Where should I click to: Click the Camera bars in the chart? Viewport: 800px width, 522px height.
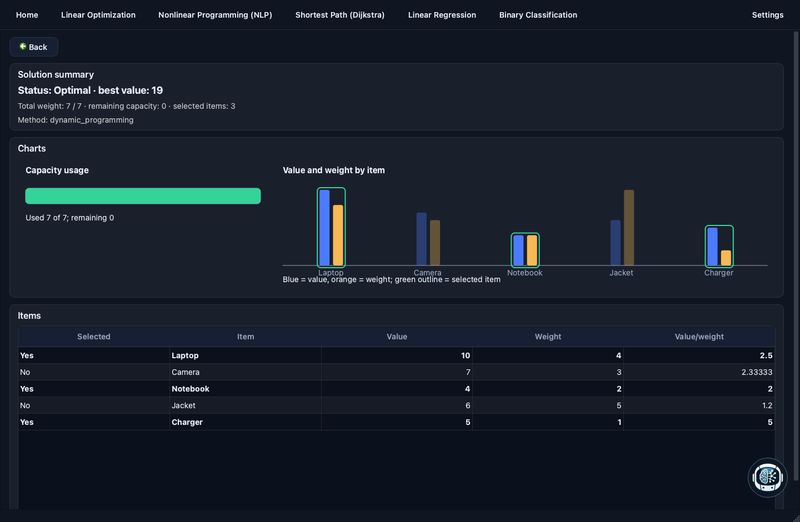(x=428, y=239)
